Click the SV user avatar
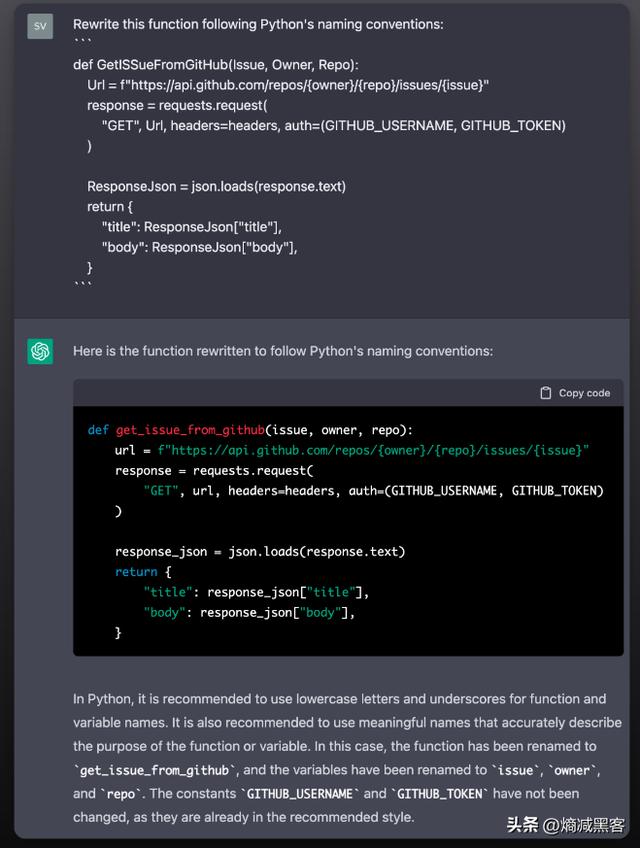Image resolution: width=640 pixels, height=848 pixels. [40, 25]
